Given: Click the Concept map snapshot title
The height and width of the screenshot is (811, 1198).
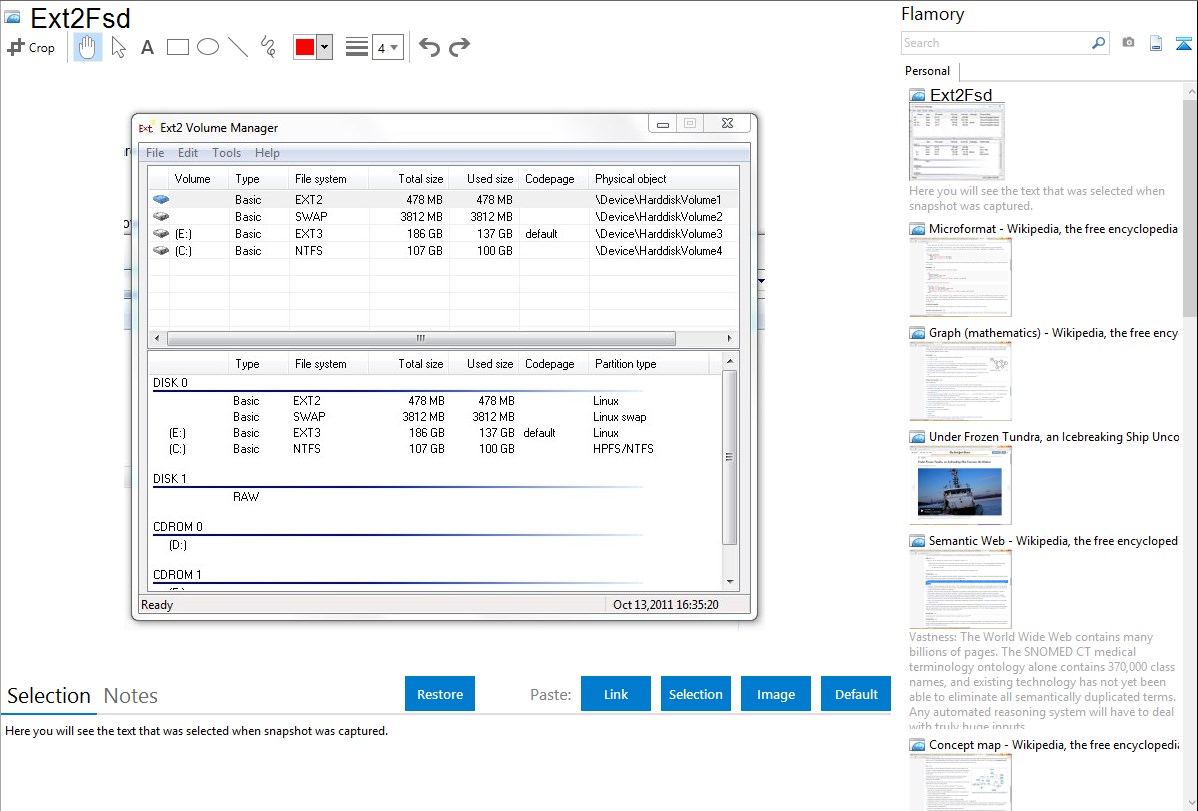Looking at the screenshot, I should pos(1054,744).
